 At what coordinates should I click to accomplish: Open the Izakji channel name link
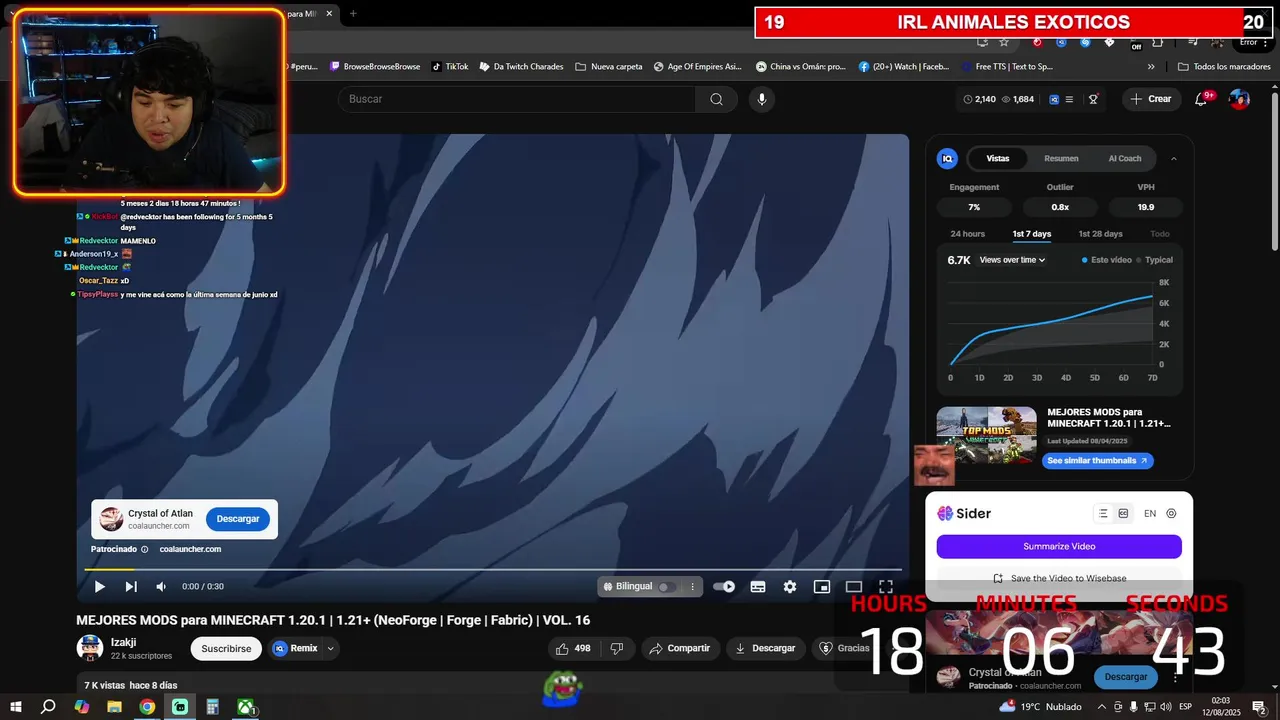pyautogui.click(x=123, y=642)
